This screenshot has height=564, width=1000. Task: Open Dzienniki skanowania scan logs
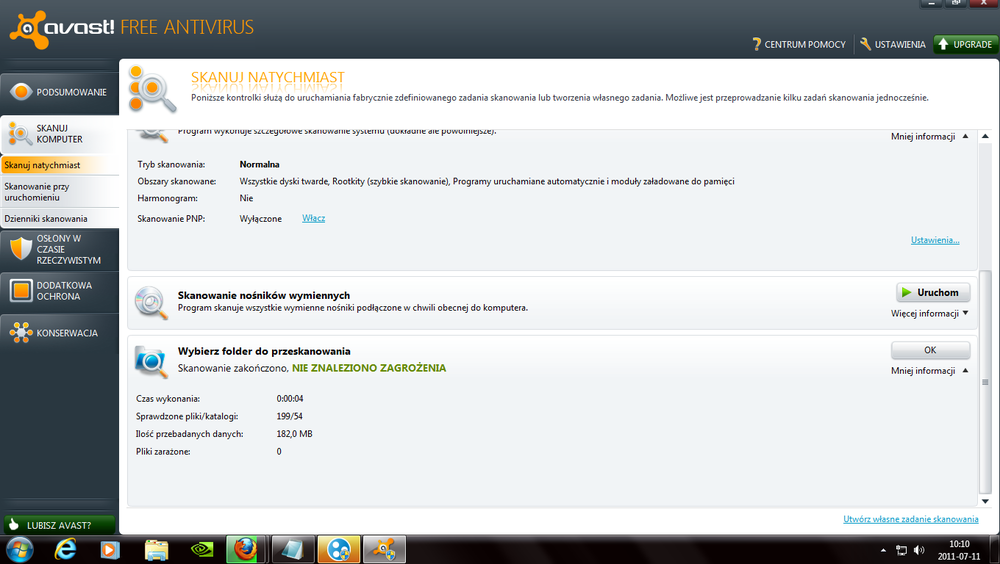[59, 218]
